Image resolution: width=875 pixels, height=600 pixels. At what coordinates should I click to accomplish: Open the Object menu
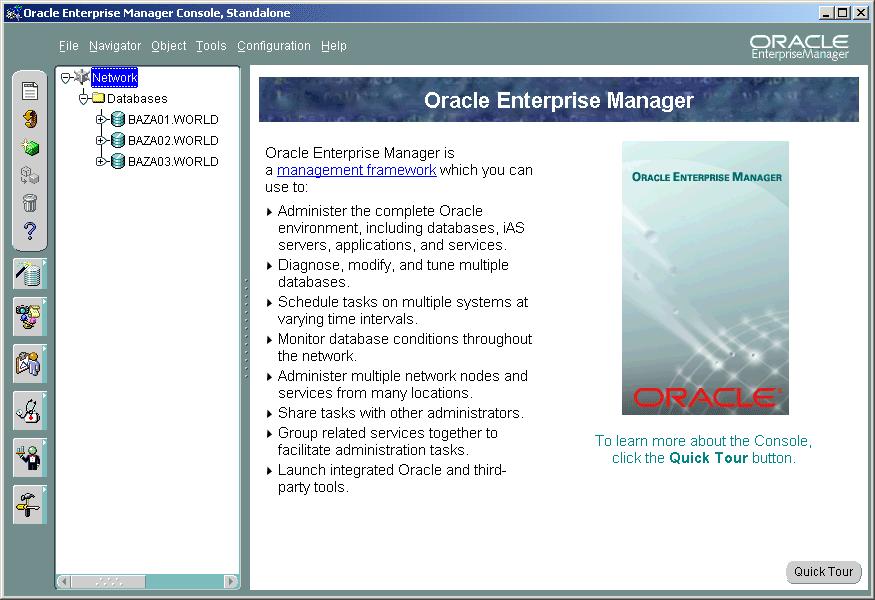tap(169, 46)
